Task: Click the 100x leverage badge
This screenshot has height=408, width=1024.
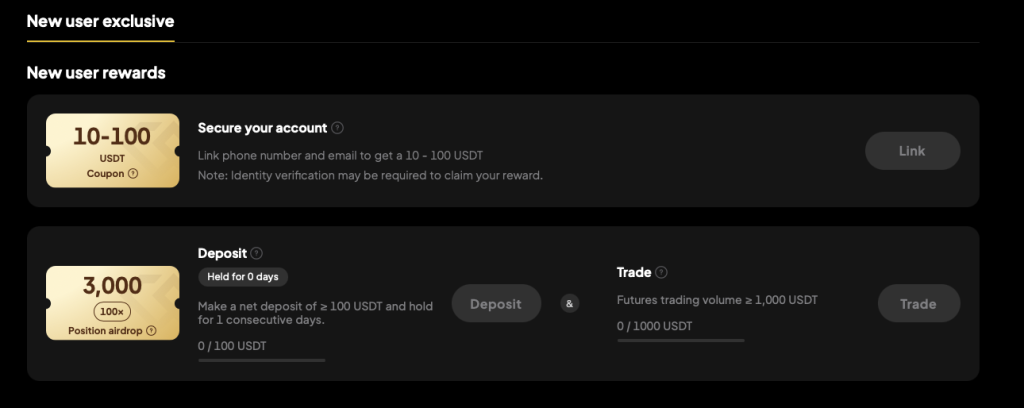Action: [112, 310]
